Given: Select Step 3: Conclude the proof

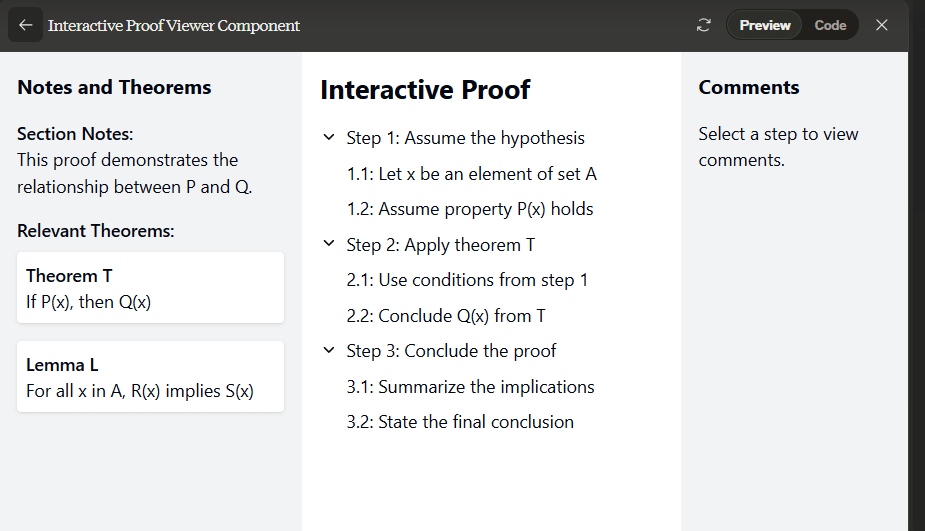Looking at the screenshot, I should 451,351.
